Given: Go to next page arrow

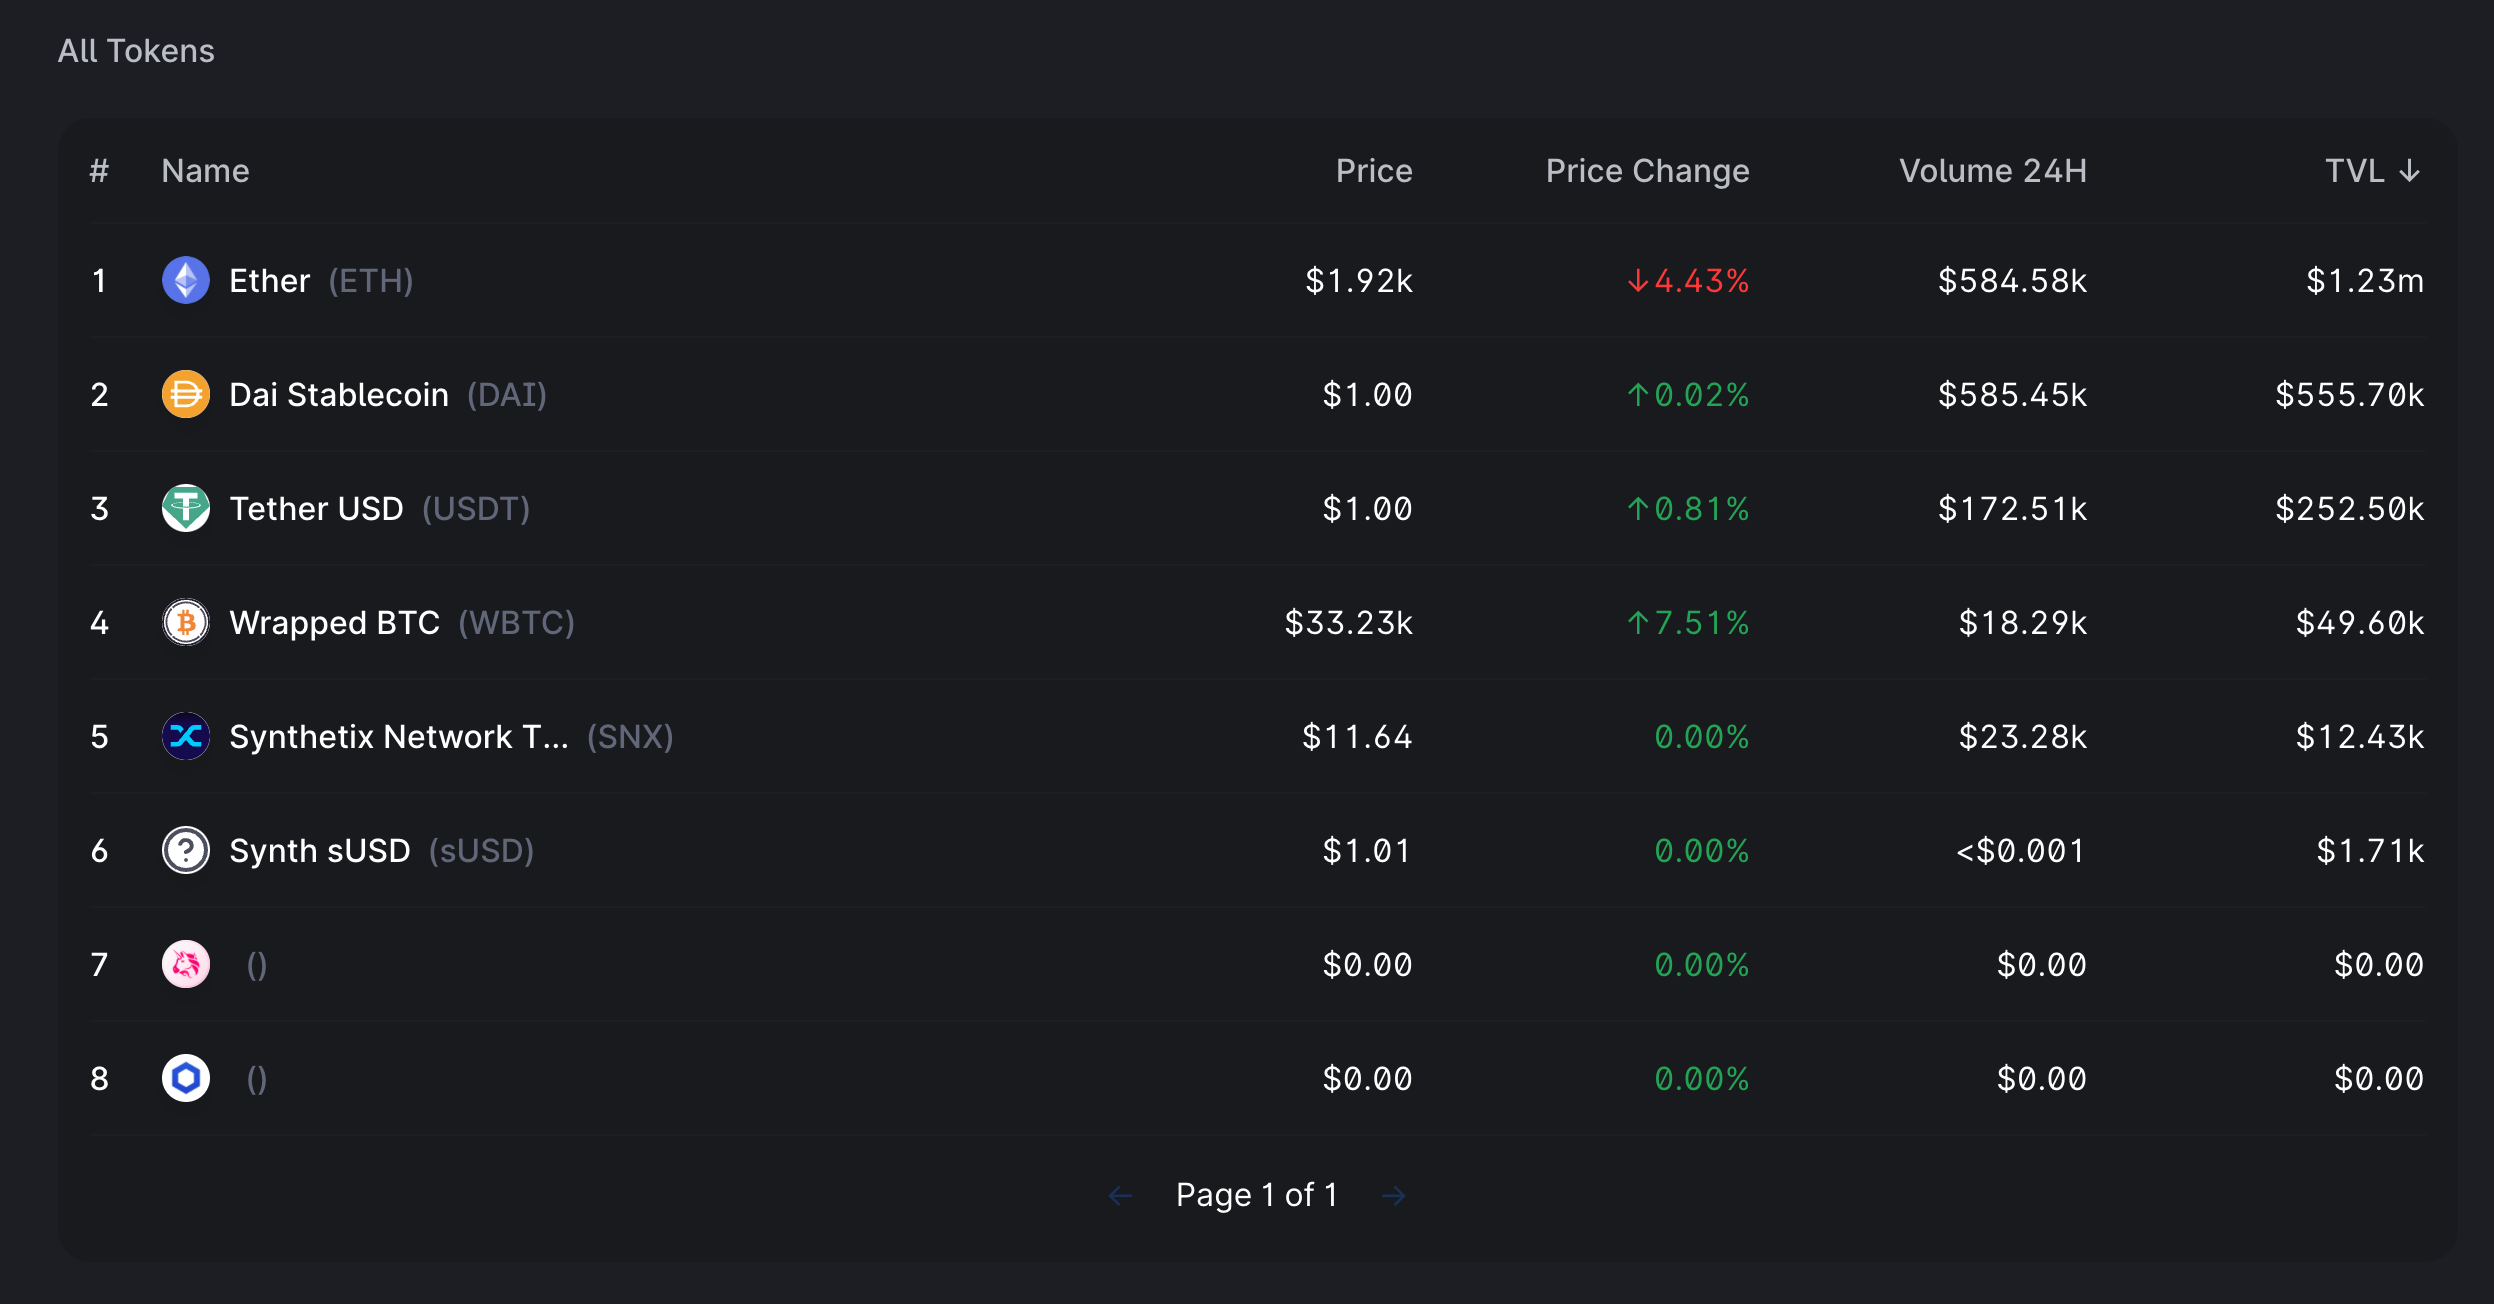Looking at the screenshot, I should tap(1393, 1196).
